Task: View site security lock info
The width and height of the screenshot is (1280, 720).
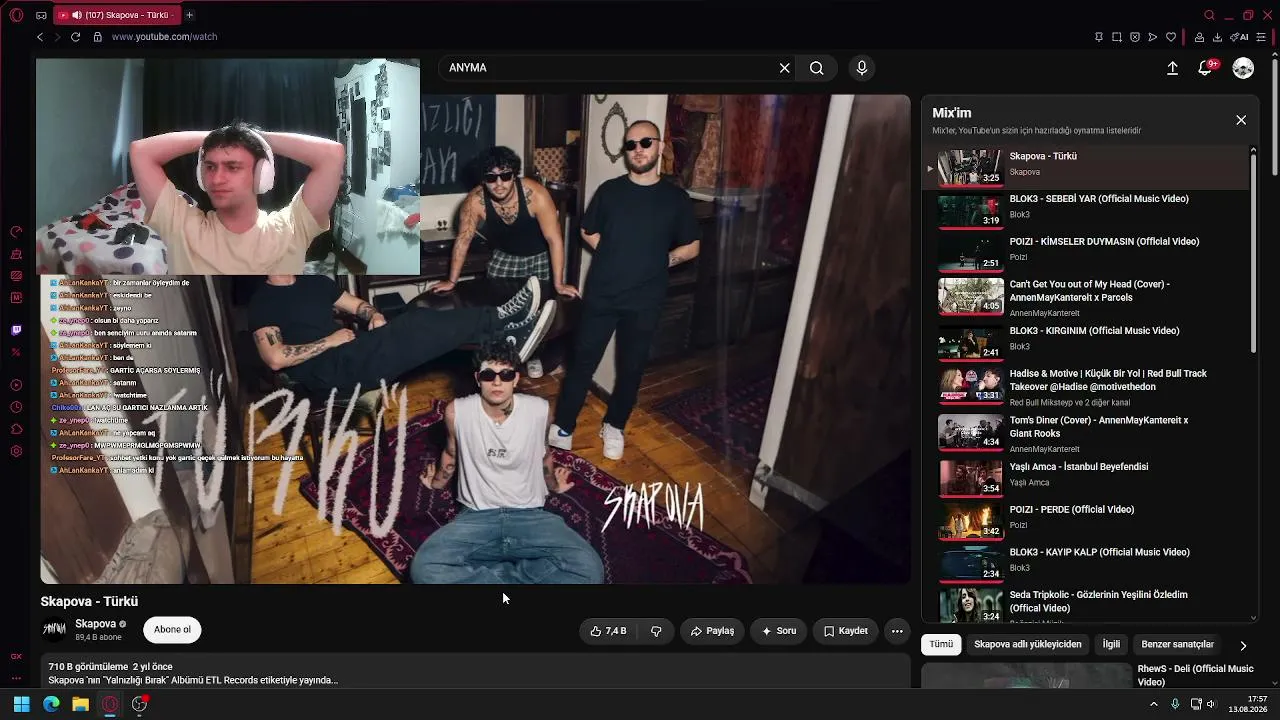Action: [x=97, y=37]
